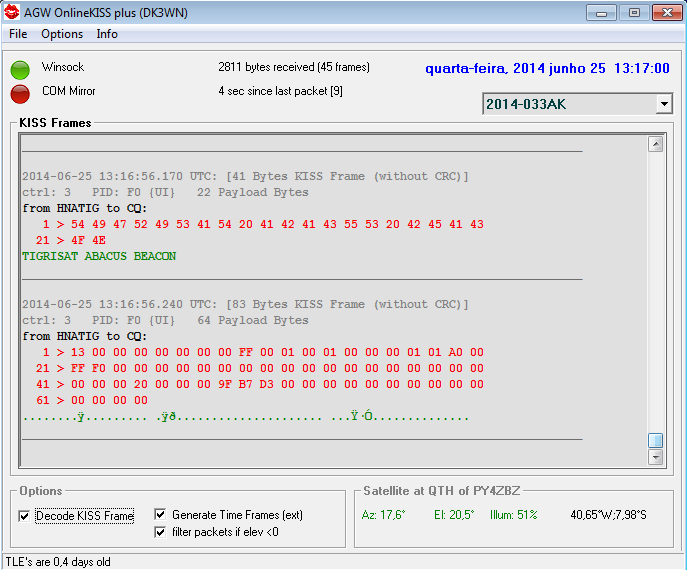The width and height of the screenshot is (687, 570).
Task: Click '64 Payload Bytes' control line
Action: [165, 320]
